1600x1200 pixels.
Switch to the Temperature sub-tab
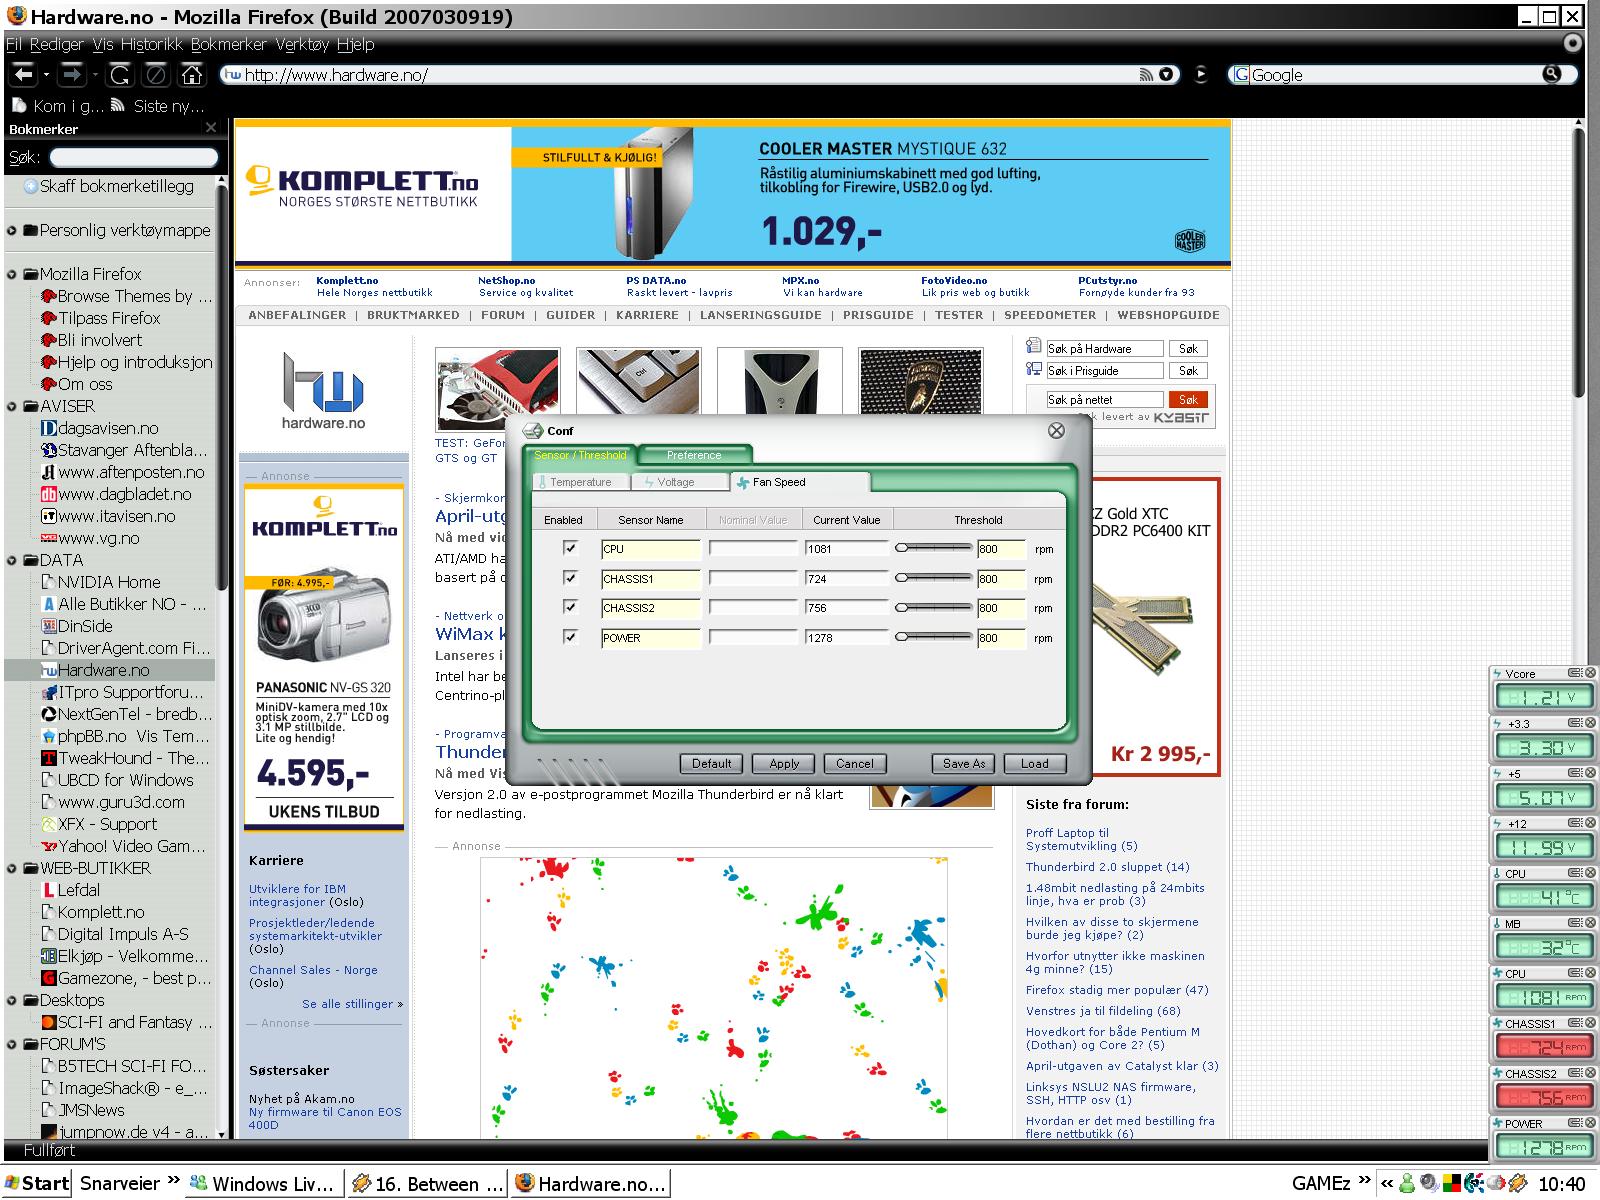(581, 482)
